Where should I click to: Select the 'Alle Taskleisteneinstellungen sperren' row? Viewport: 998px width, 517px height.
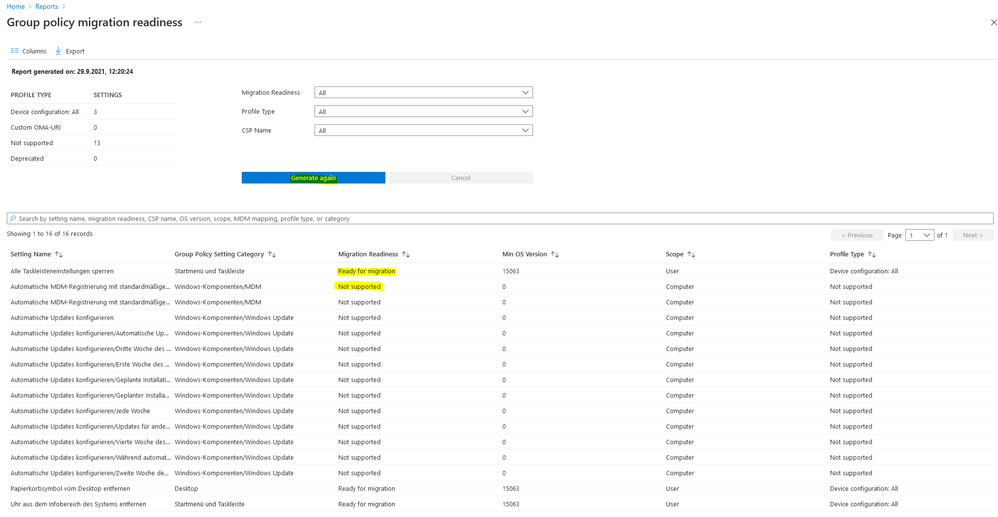pos(499,271)
